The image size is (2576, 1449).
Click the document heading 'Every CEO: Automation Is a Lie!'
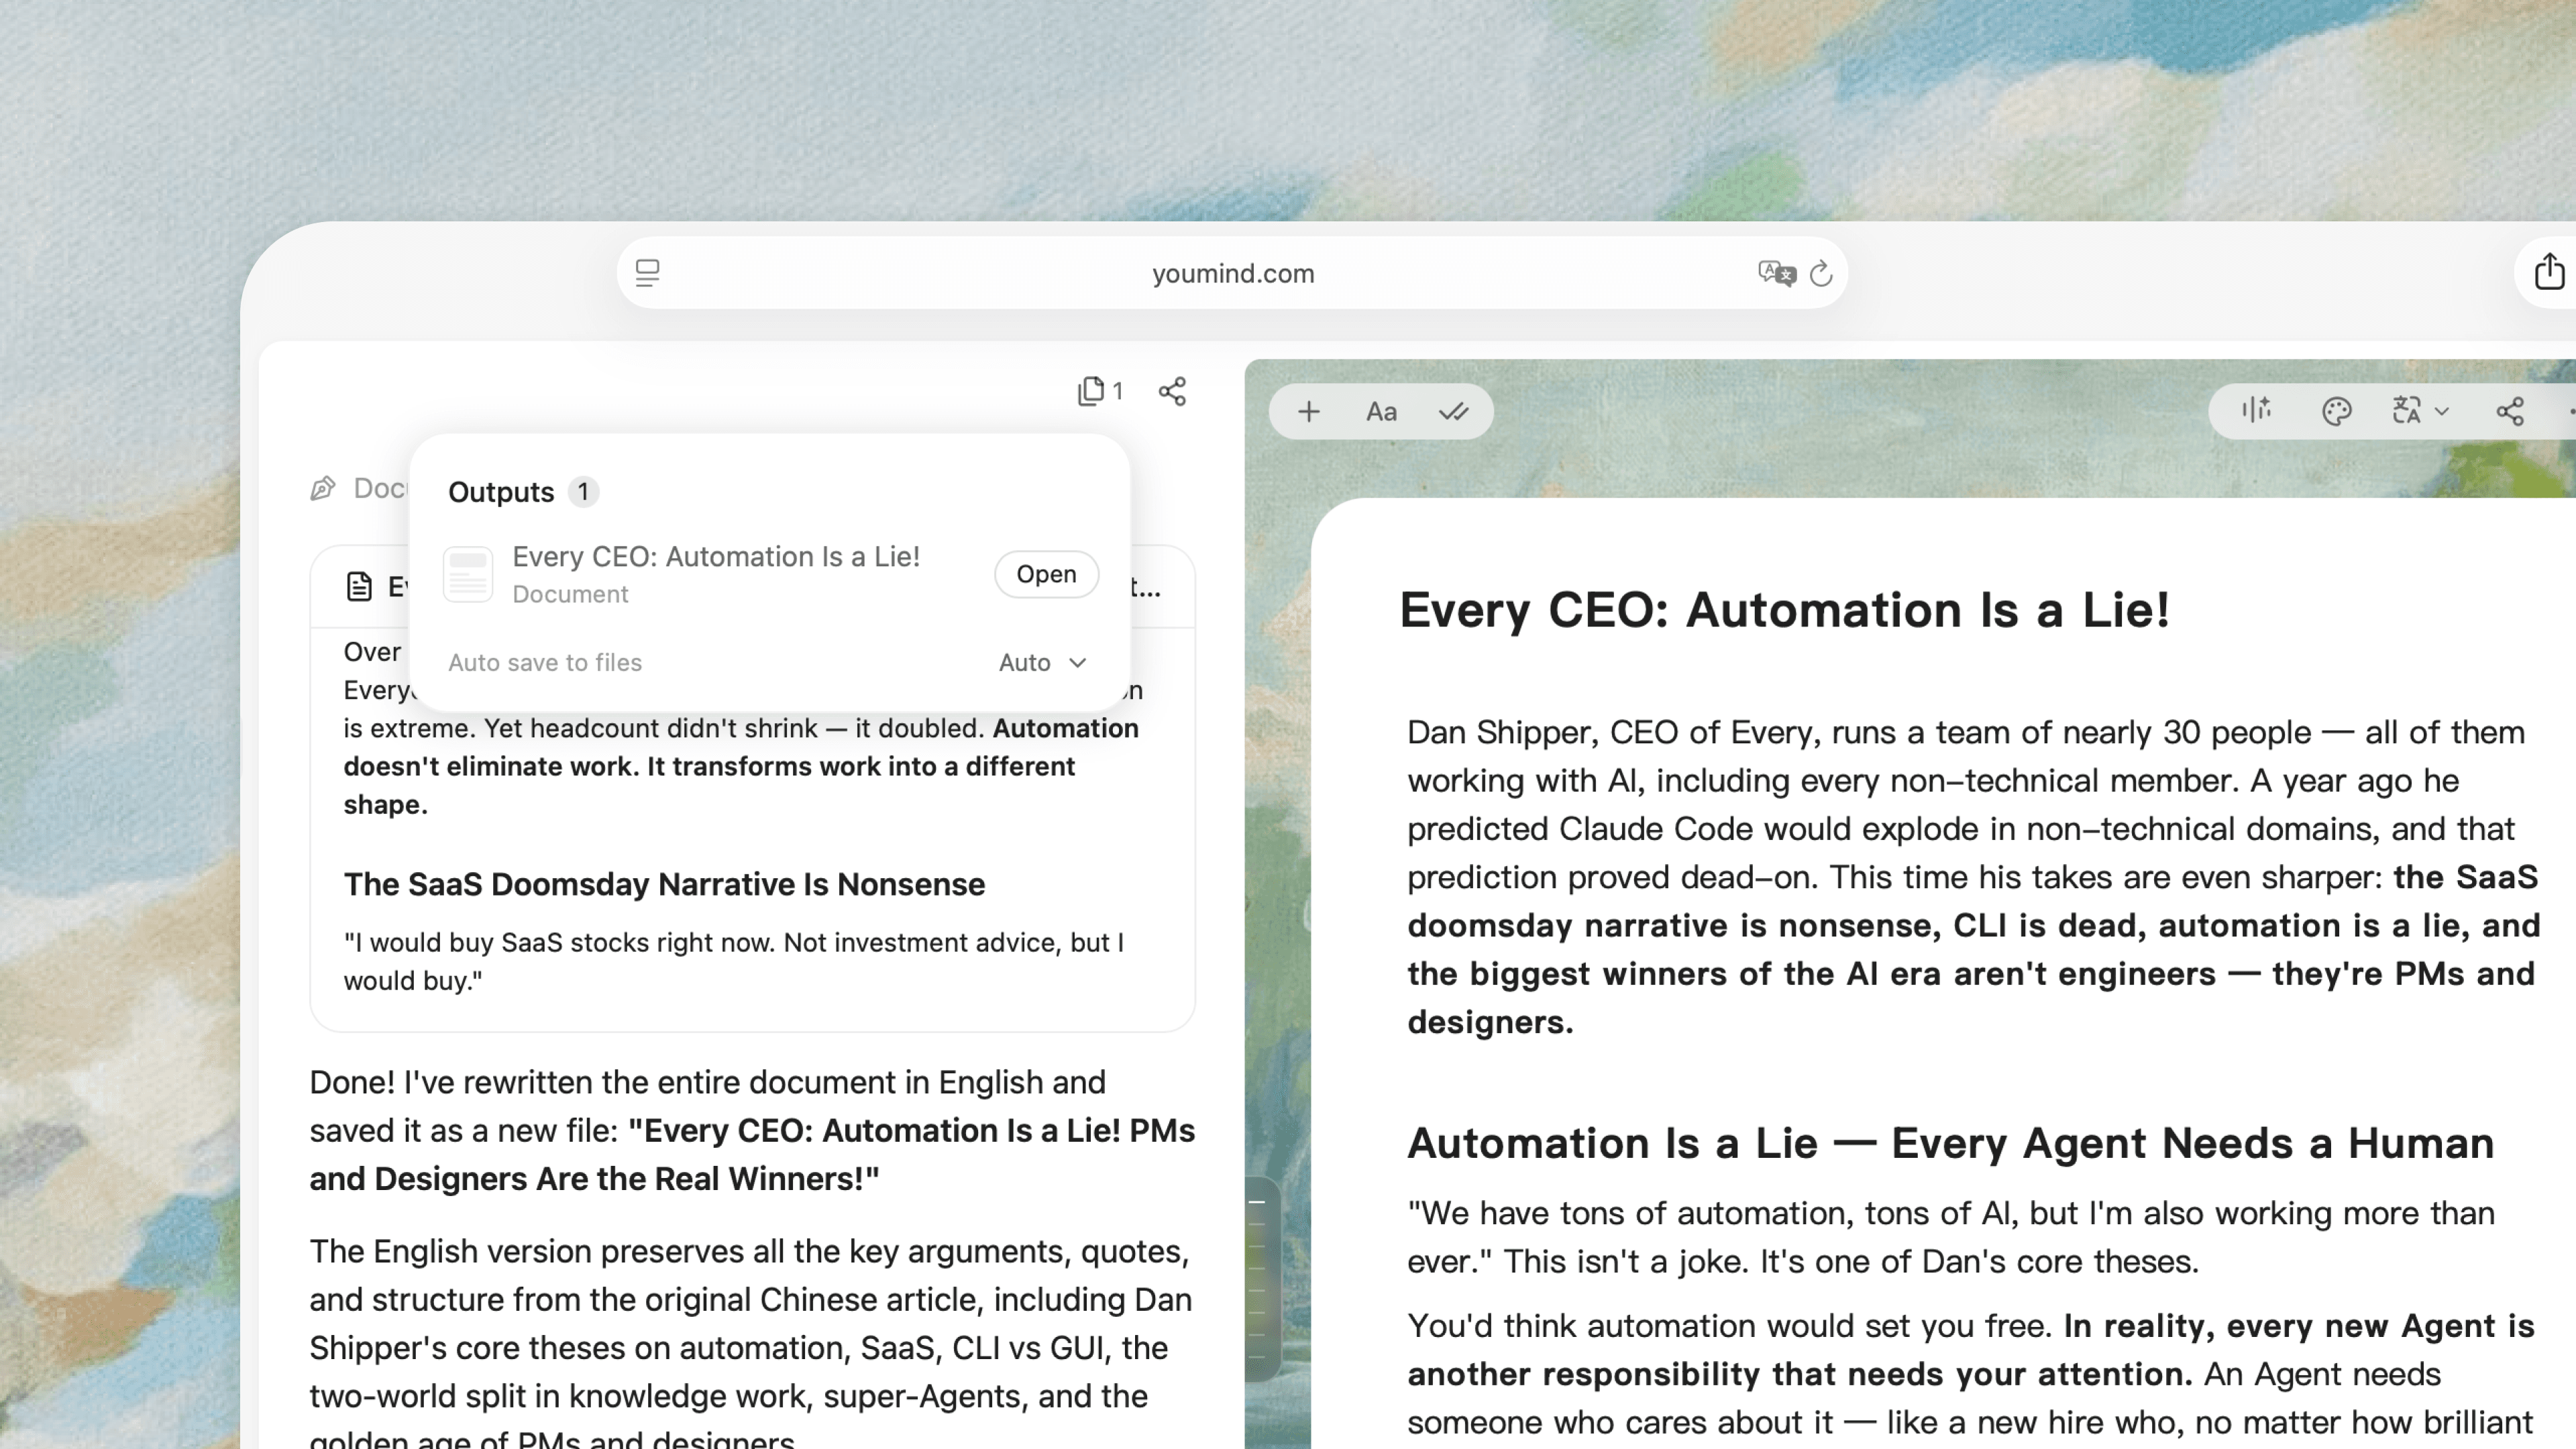[1784, 610]
